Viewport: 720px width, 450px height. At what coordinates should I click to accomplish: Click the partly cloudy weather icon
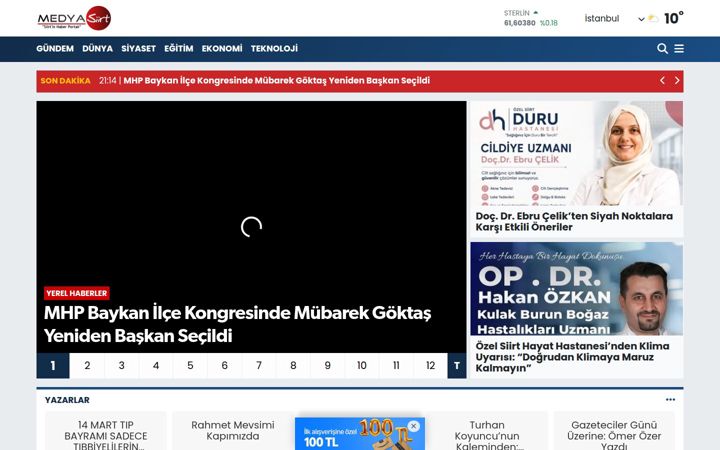coord(653,19)
